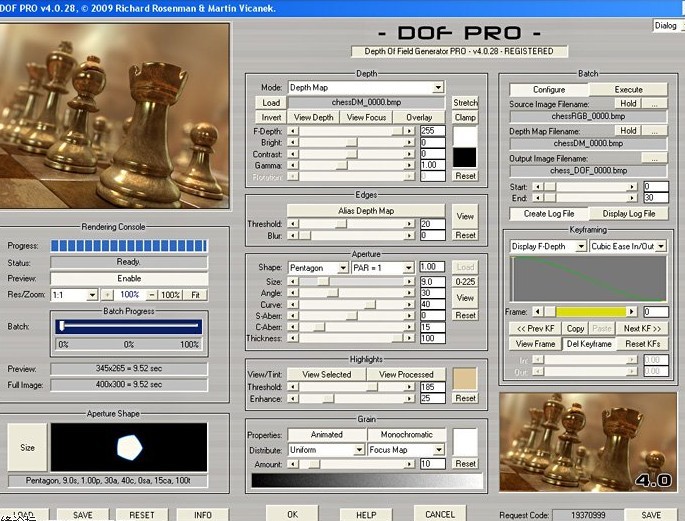Toggle depth Overlay
Screen dimensions: 685x521
click(419, 117)
